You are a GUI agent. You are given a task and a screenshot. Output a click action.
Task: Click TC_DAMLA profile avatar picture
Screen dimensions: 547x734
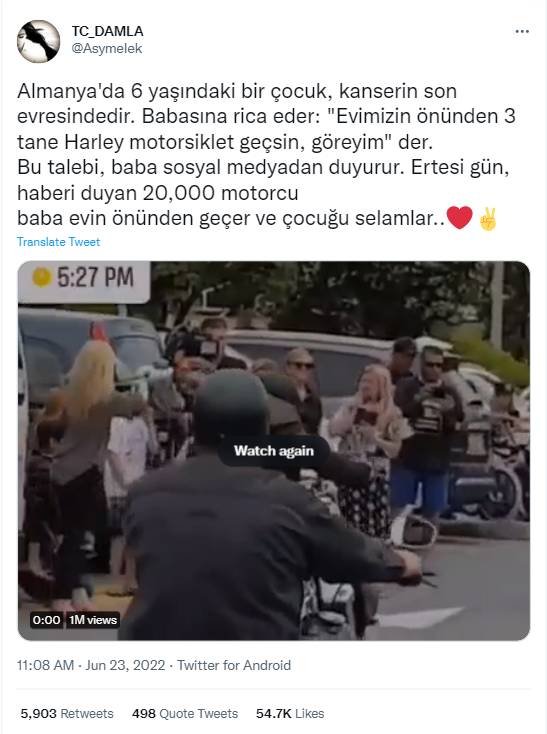[38, 41]
